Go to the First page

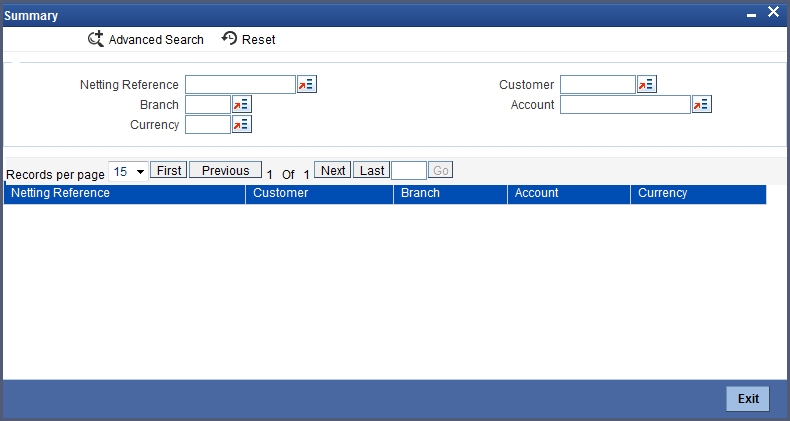[x=169, y=170]
